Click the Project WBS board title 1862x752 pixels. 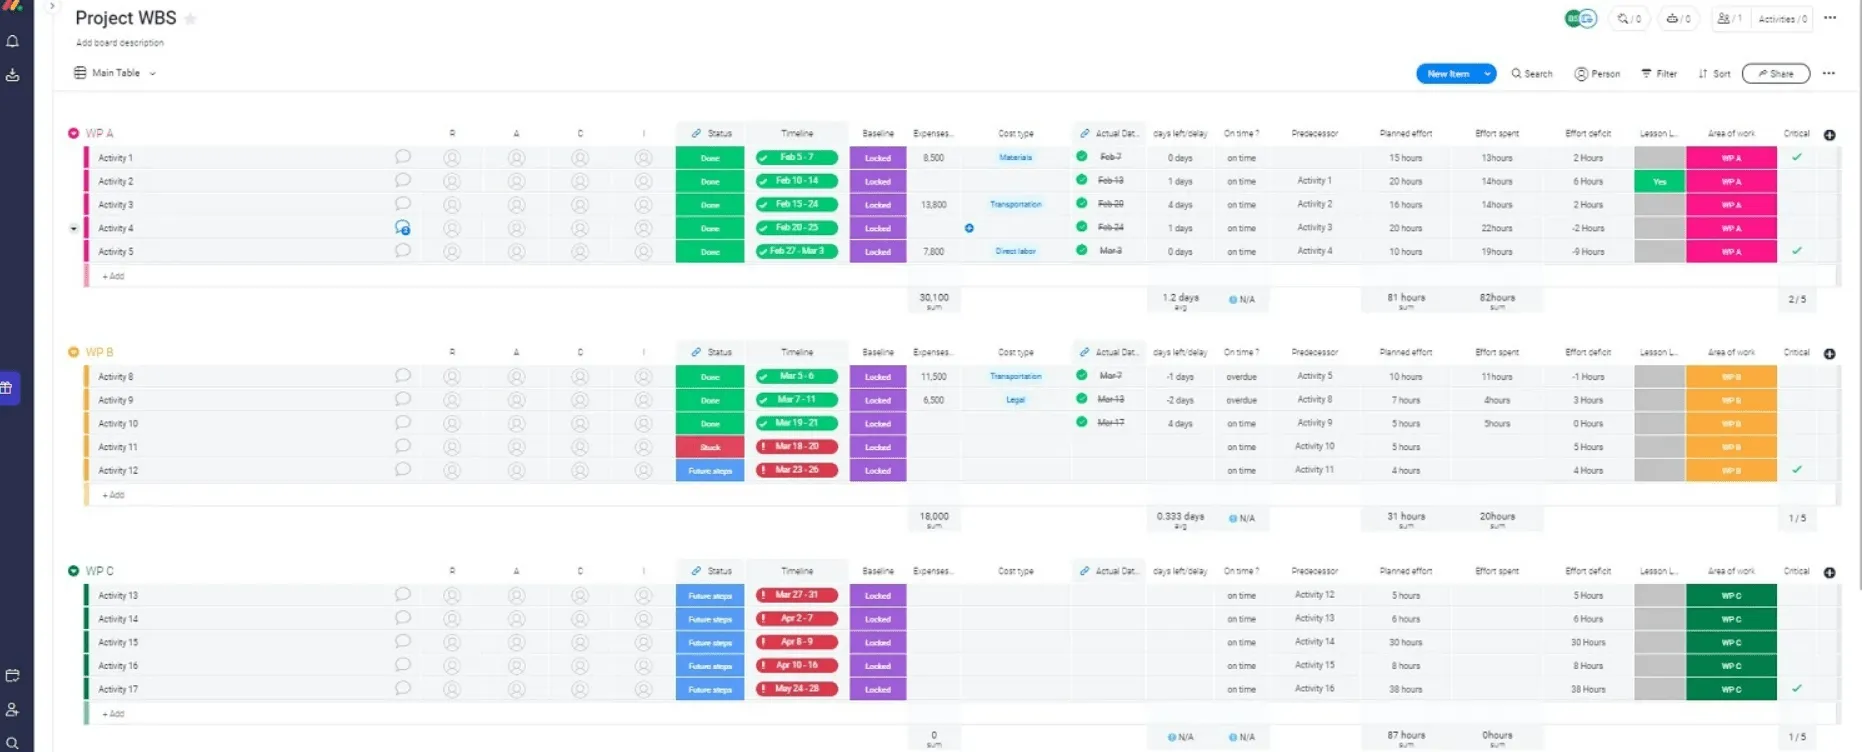126,18
